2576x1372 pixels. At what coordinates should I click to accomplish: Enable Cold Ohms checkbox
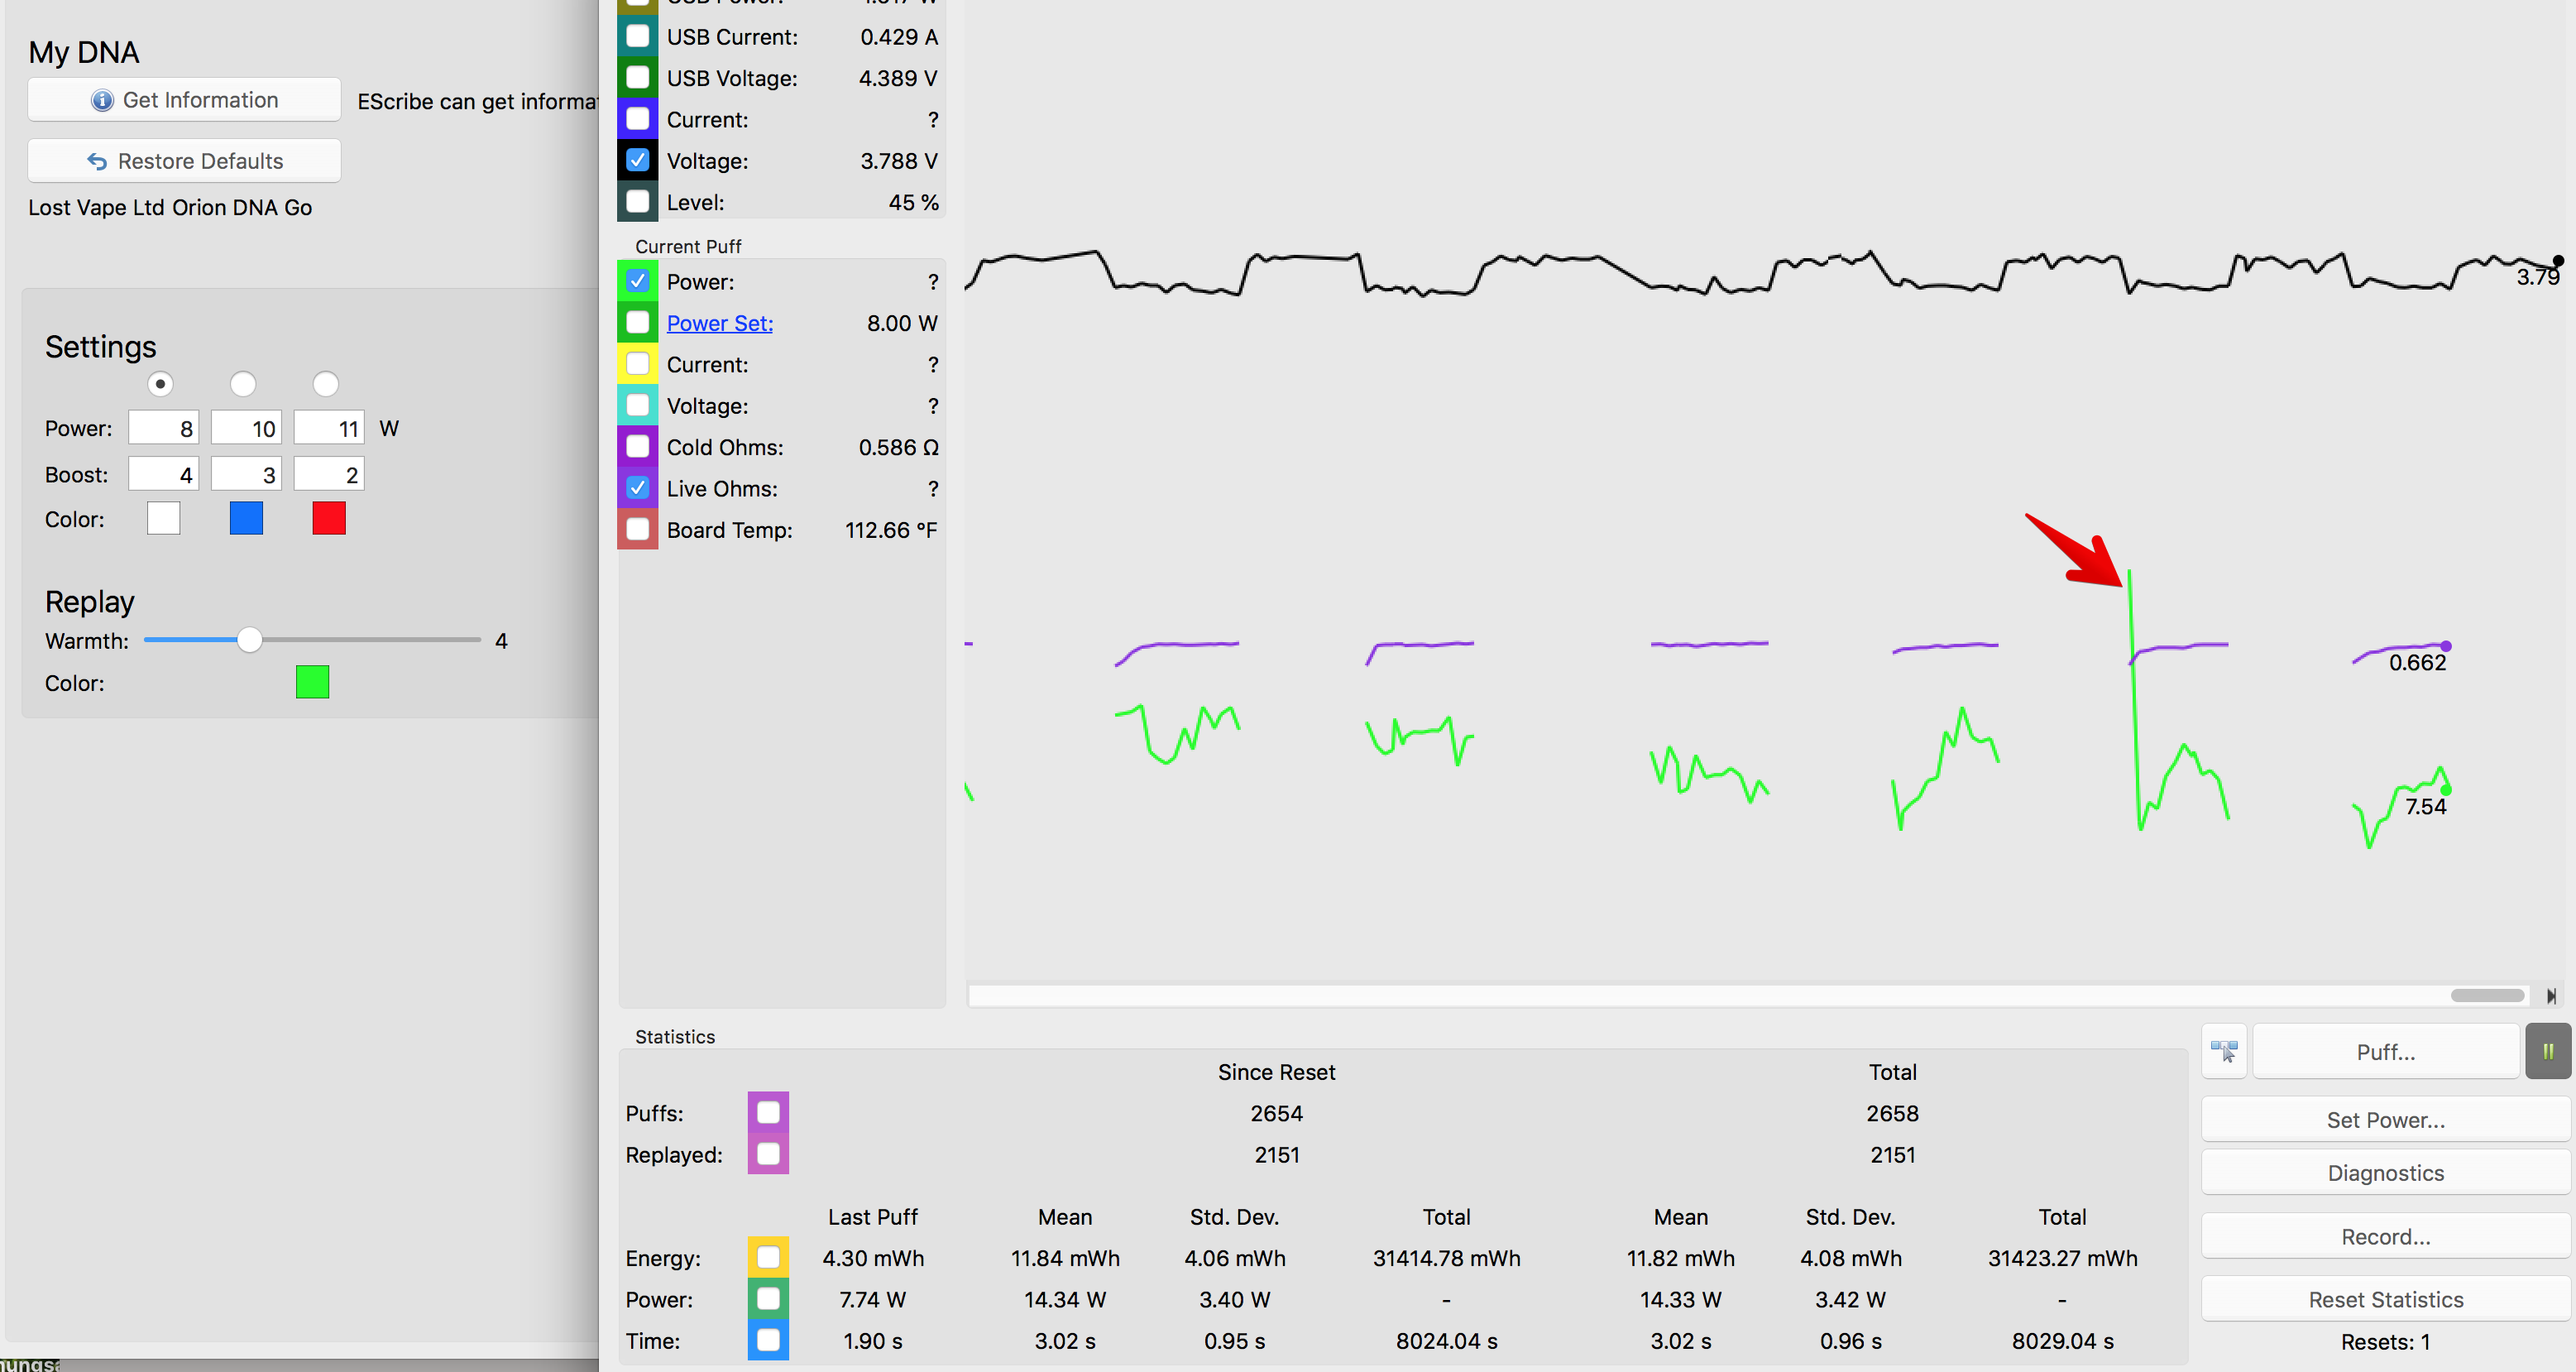pyautogui.click(x=637, y=447)
